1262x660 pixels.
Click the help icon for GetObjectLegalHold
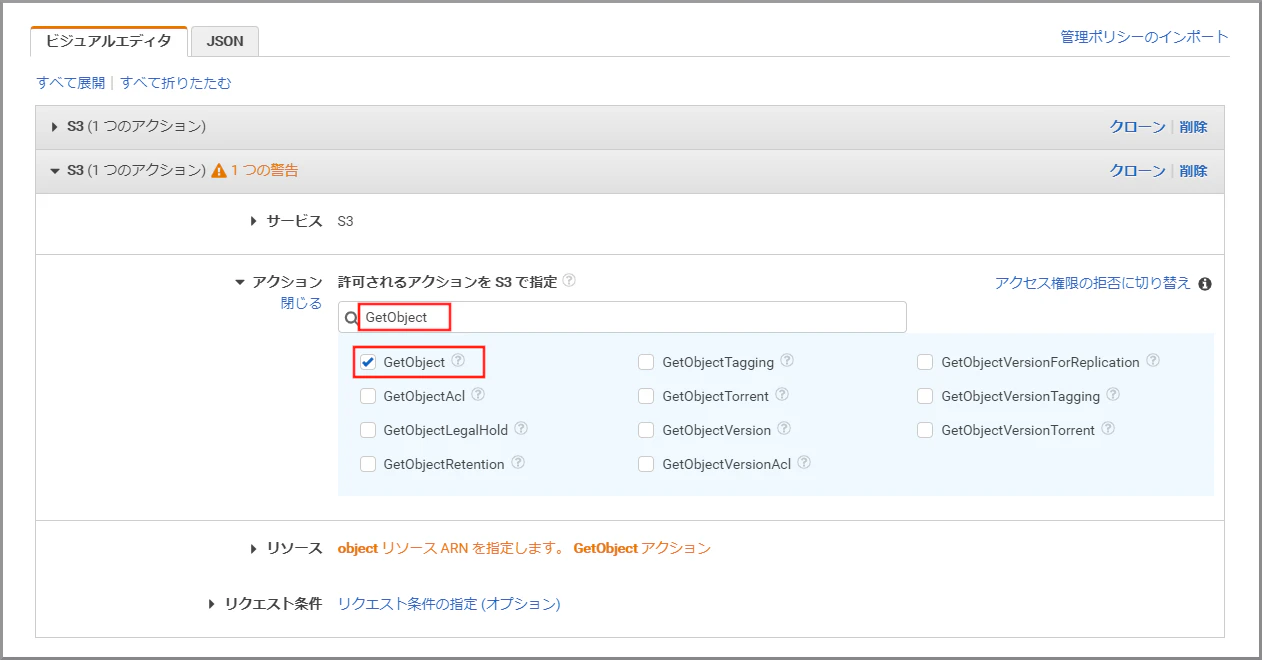point(521,428)
